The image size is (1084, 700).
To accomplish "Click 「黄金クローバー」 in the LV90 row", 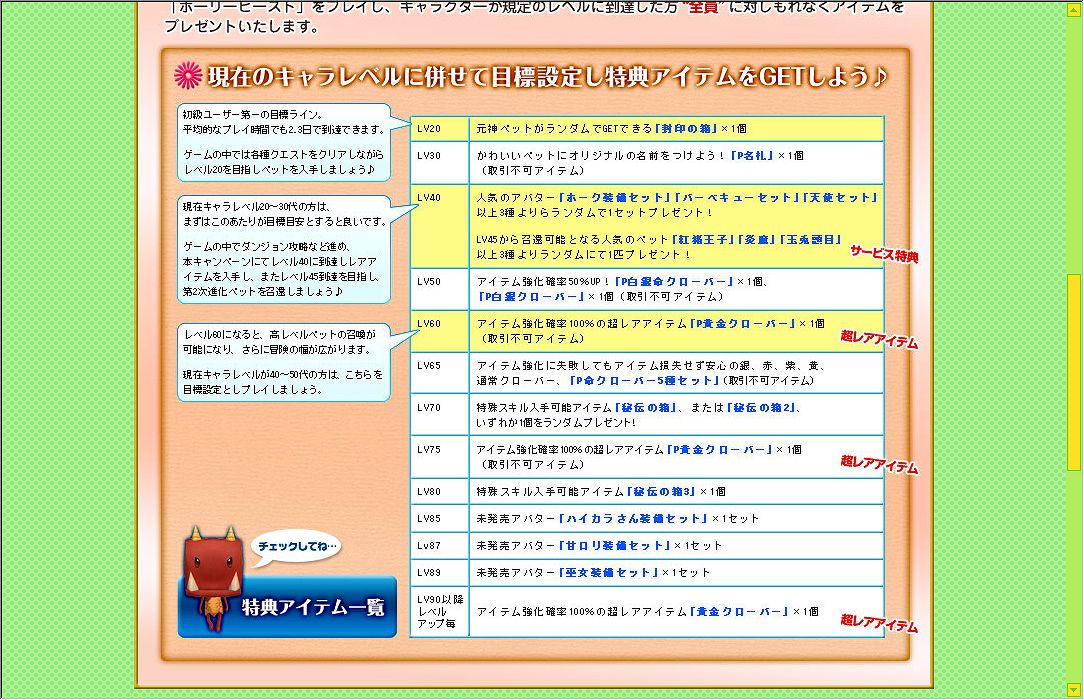I will 740,612.
